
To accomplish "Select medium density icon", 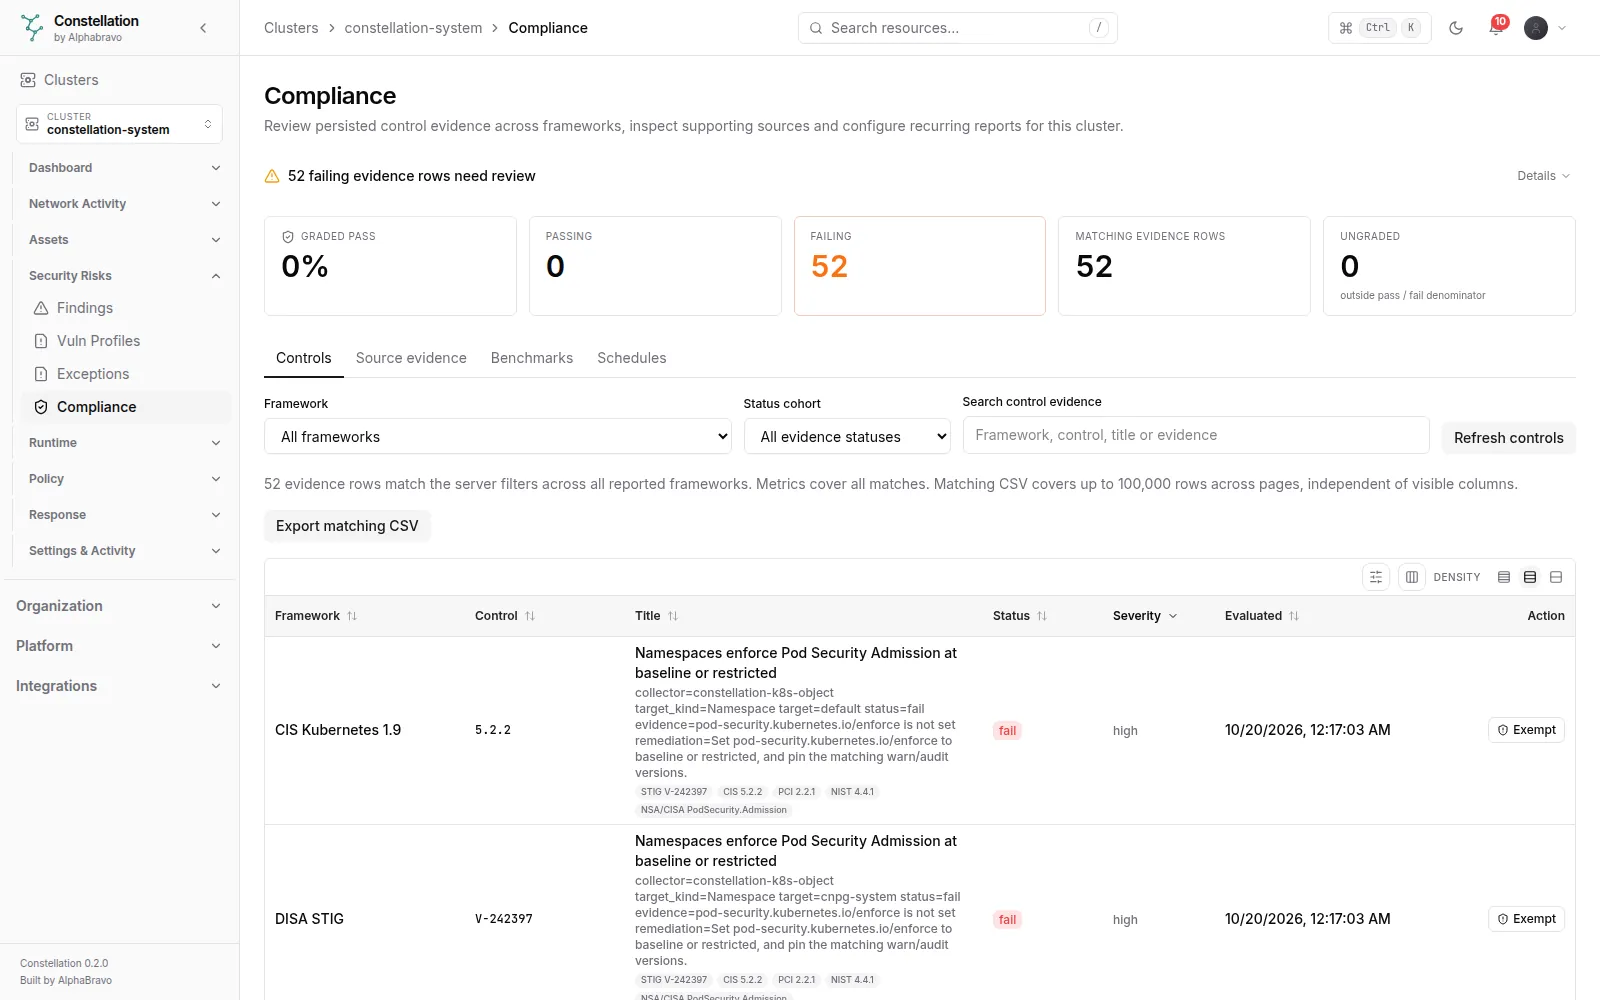I will click(x=1530, y=577).
